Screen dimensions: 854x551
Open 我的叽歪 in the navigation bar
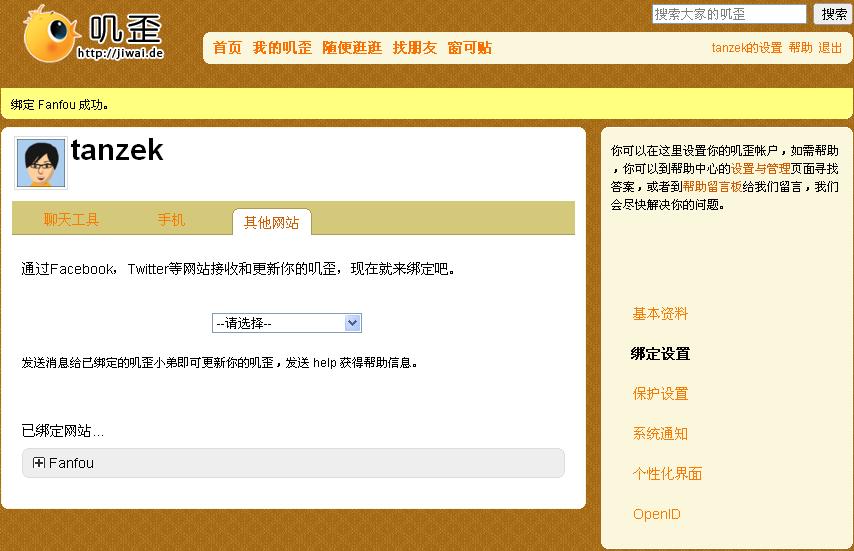coord(282,48)
